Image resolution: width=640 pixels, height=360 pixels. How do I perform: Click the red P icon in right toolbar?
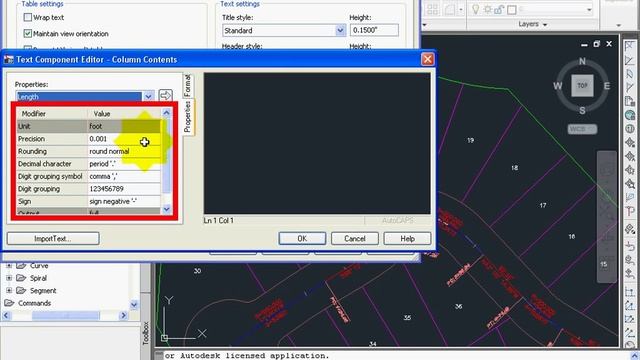pyautogui.click(x=630, y=211)
